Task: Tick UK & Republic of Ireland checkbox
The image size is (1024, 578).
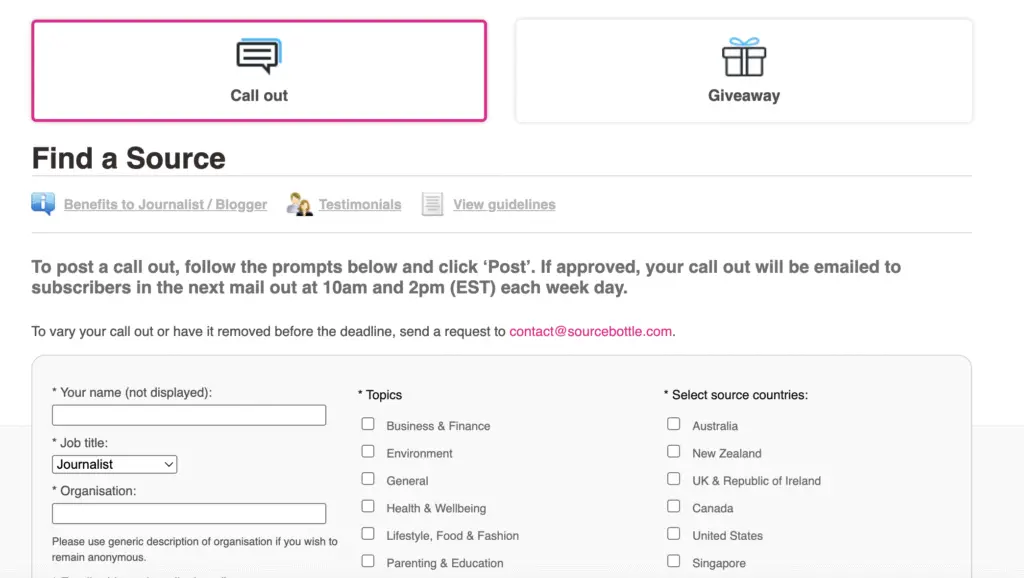Action: pos(674,479)
